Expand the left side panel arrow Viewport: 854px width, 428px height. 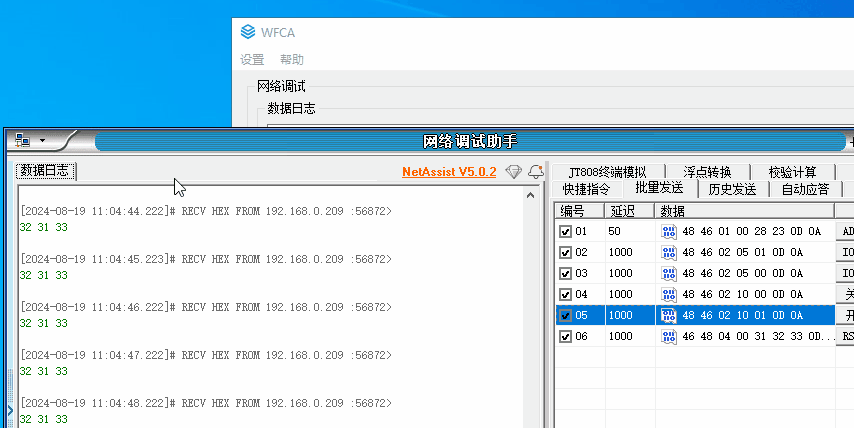point(9,409)
